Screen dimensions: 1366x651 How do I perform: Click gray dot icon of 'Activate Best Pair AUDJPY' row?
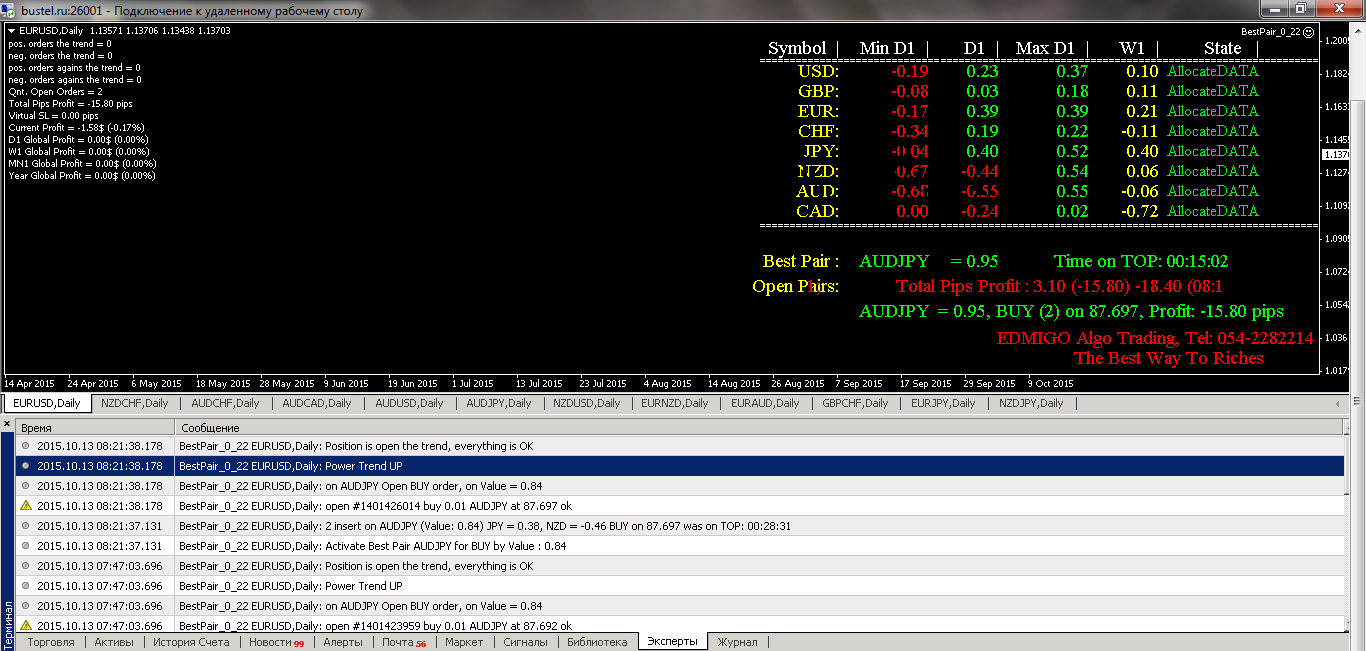click(26, 546)
